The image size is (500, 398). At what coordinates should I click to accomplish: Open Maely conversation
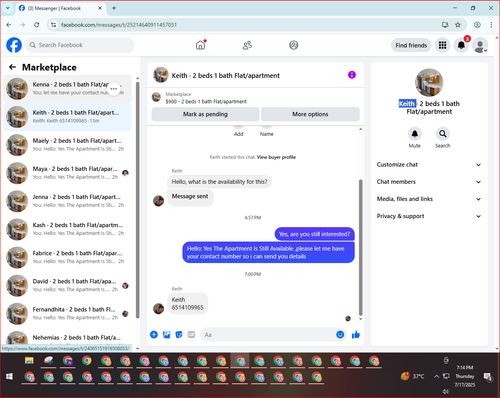(67, 145)
